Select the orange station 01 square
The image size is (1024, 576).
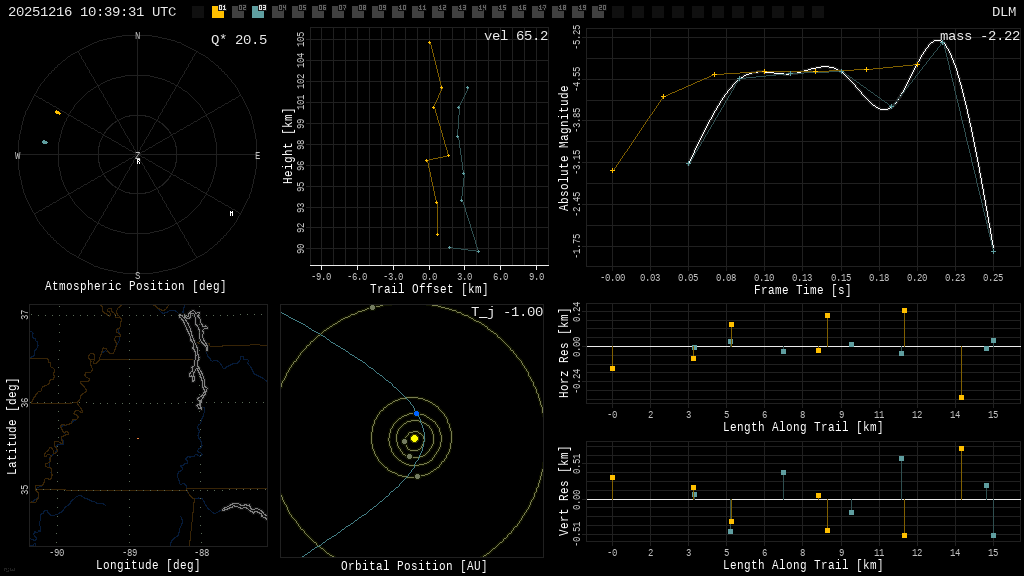point(218,12)
